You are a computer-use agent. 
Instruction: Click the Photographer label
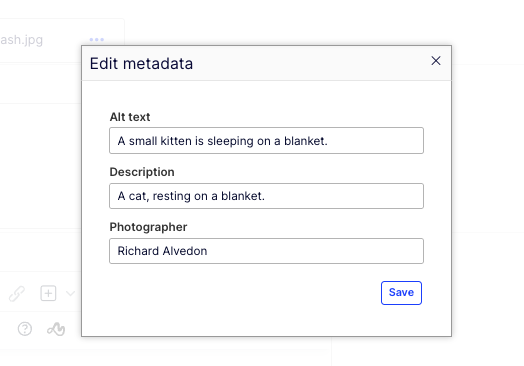click(x=148, y=227)
